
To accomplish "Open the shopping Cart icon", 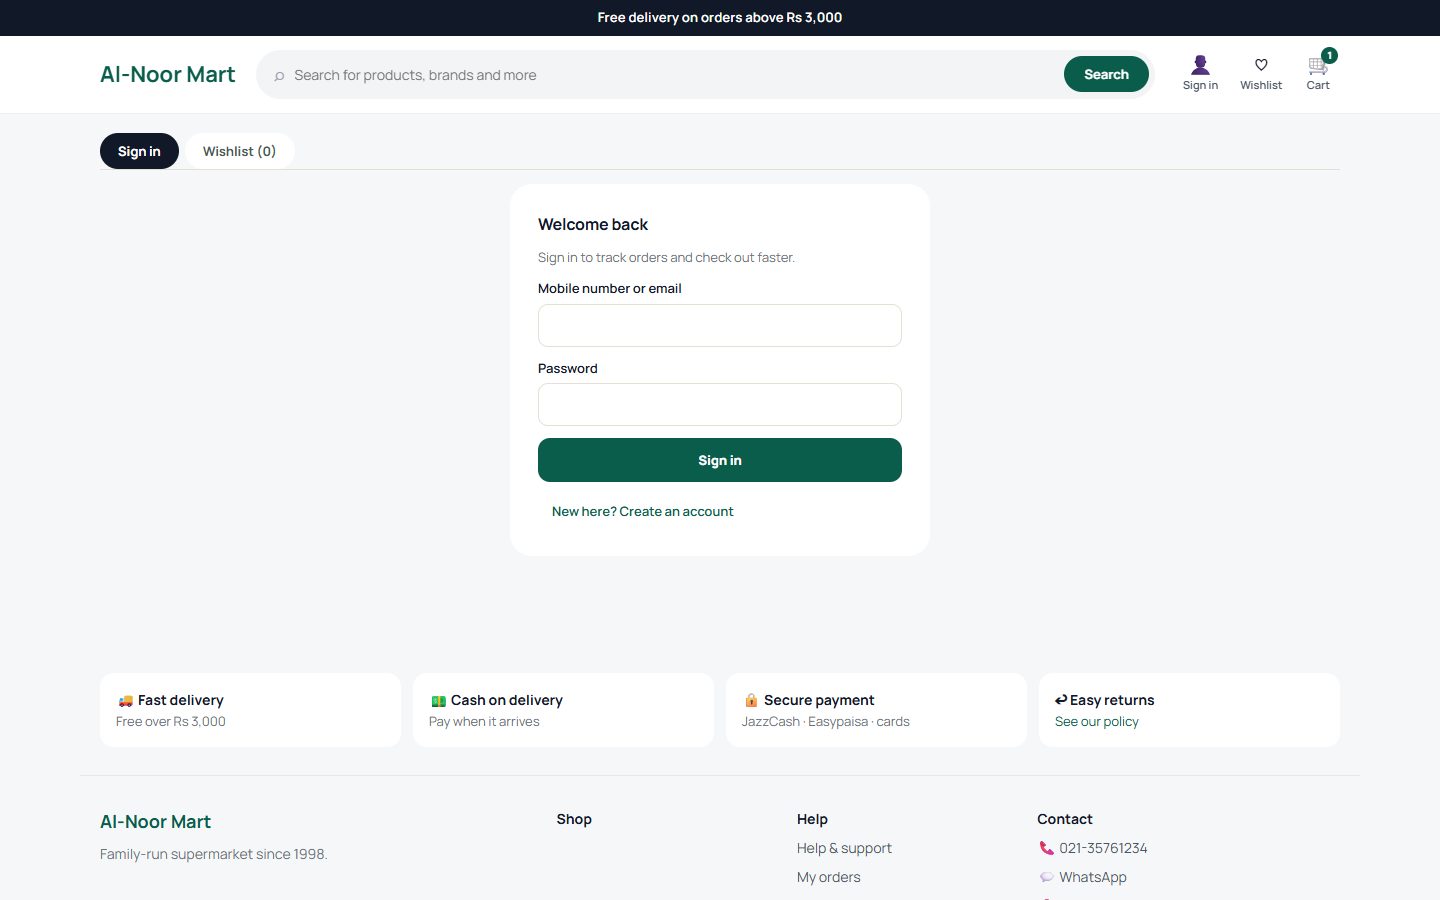I will tap(1317, 67).
